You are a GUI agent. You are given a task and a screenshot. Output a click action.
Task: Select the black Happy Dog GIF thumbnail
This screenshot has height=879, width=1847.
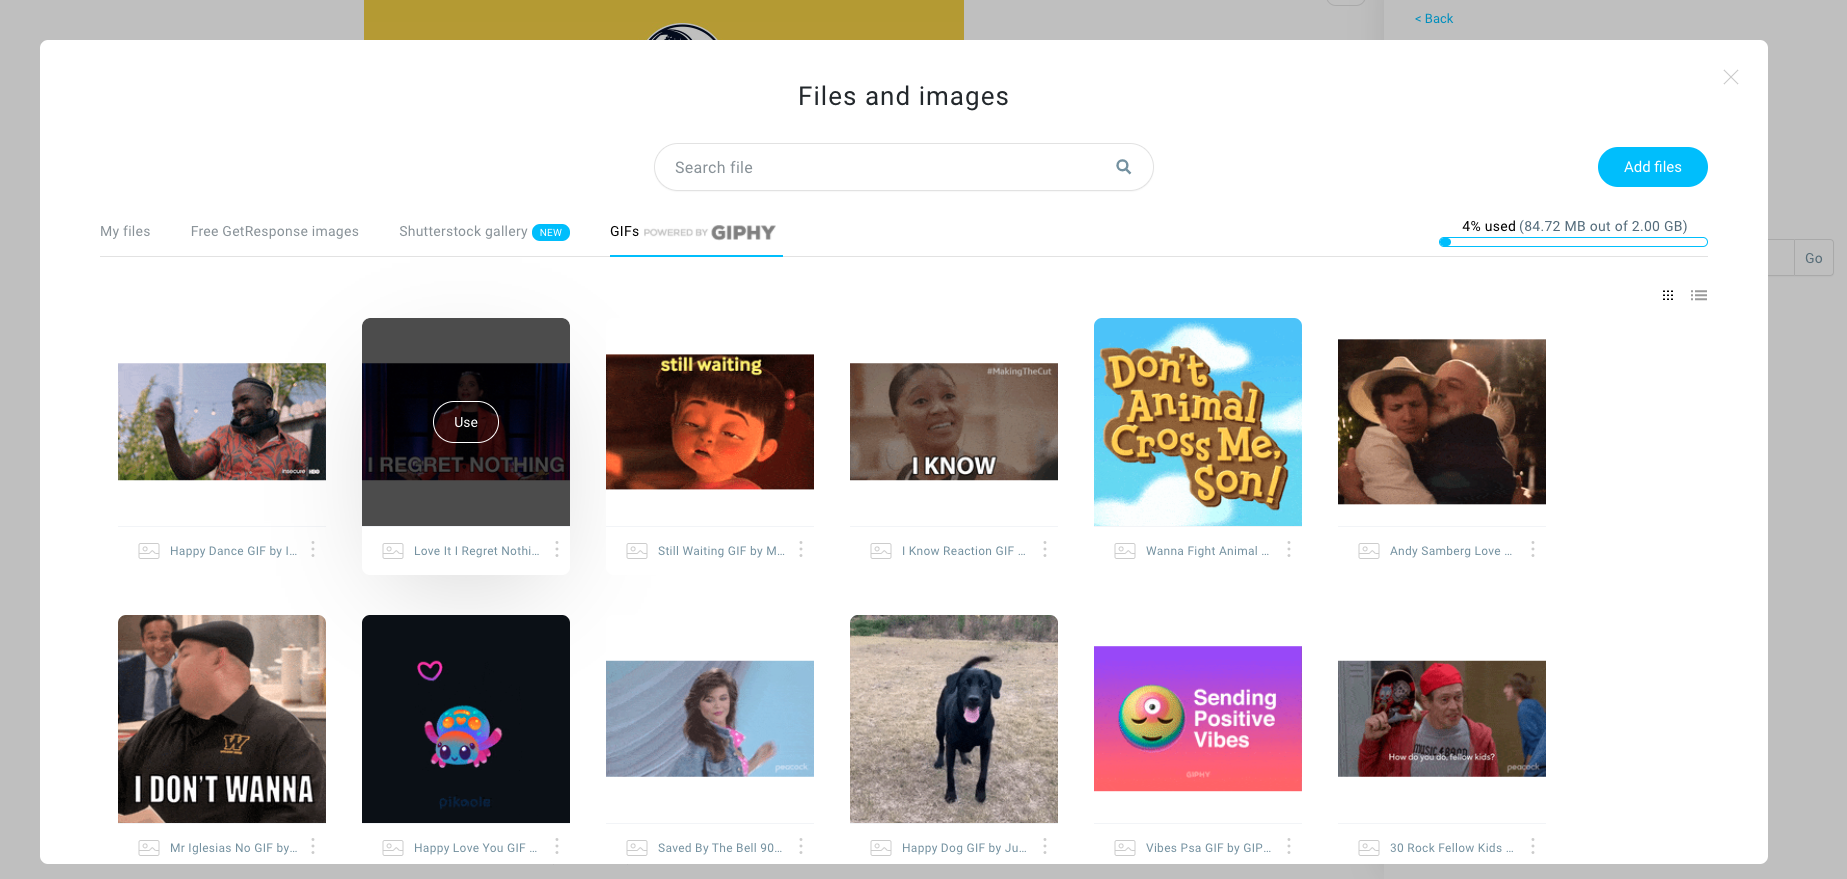[954, 719]
